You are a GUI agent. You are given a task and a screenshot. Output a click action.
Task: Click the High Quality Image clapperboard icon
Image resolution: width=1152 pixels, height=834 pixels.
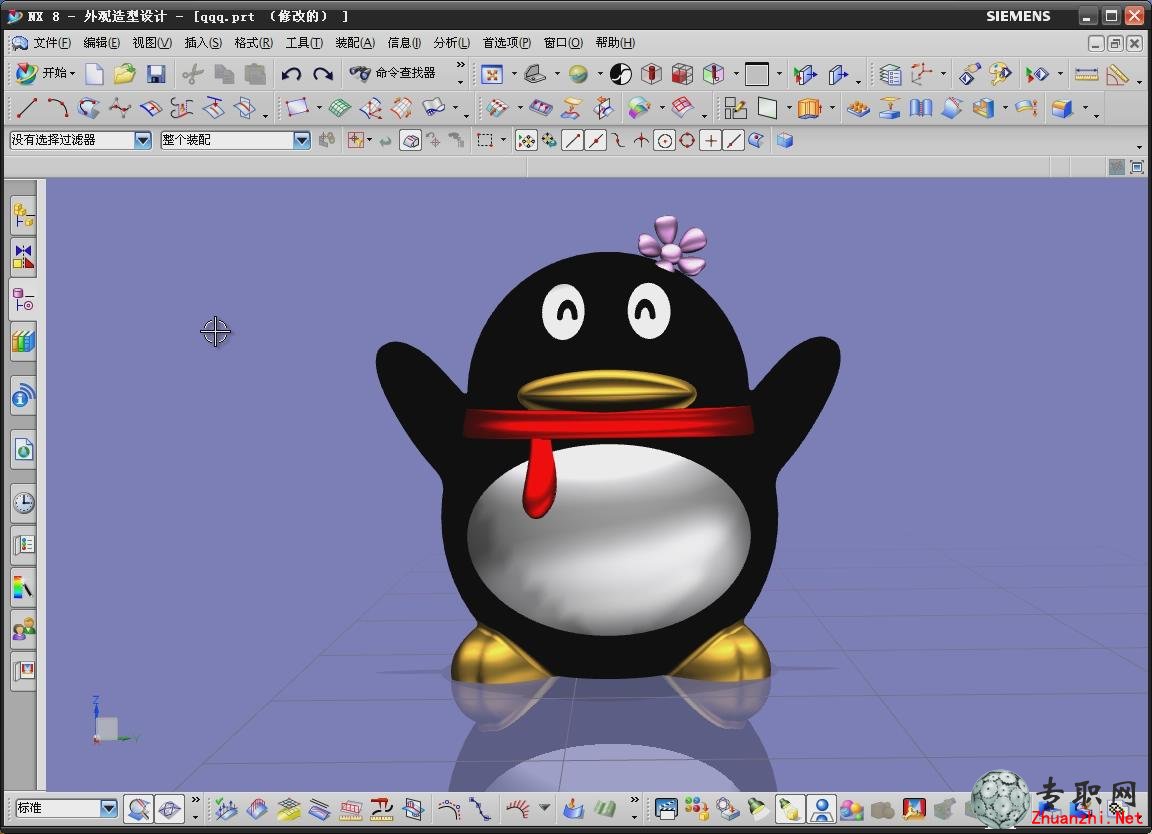666,810
